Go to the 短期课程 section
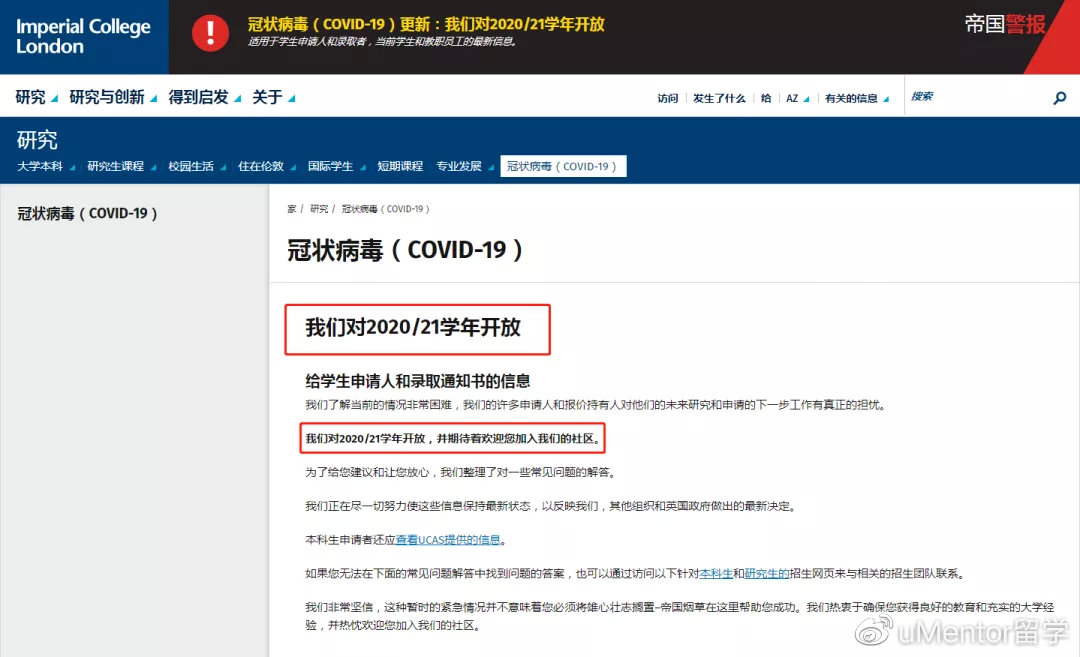1080x657 pixels. [400, 167]
